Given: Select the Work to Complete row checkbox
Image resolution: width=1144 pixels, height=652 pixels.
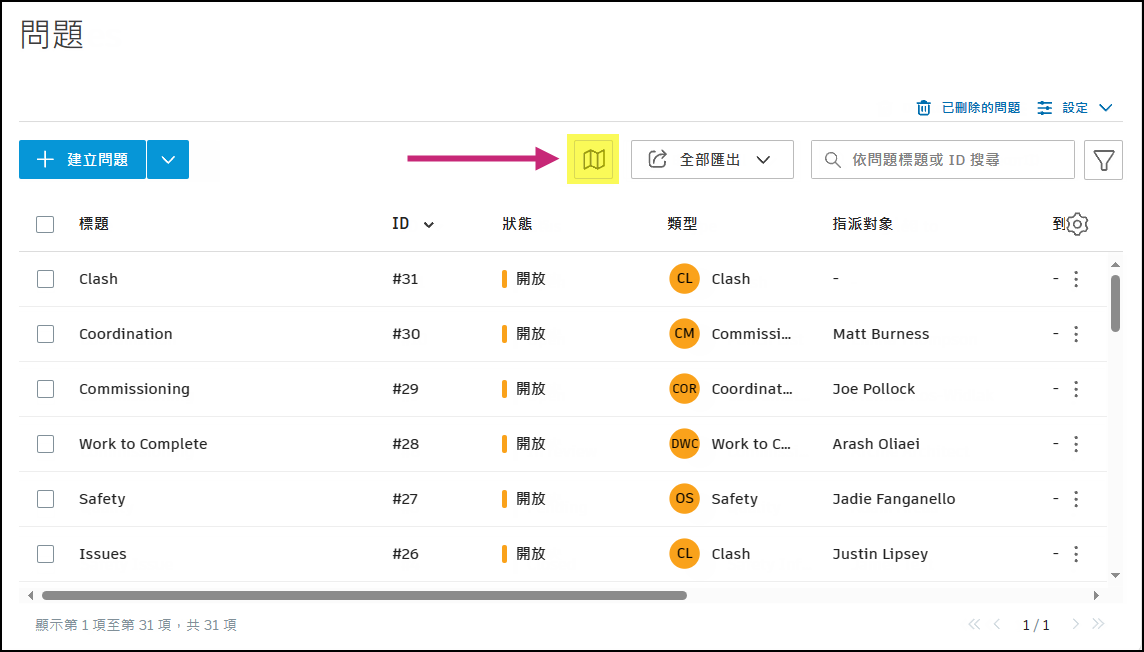Looking at the screenshot, I should tap(45, 444).
